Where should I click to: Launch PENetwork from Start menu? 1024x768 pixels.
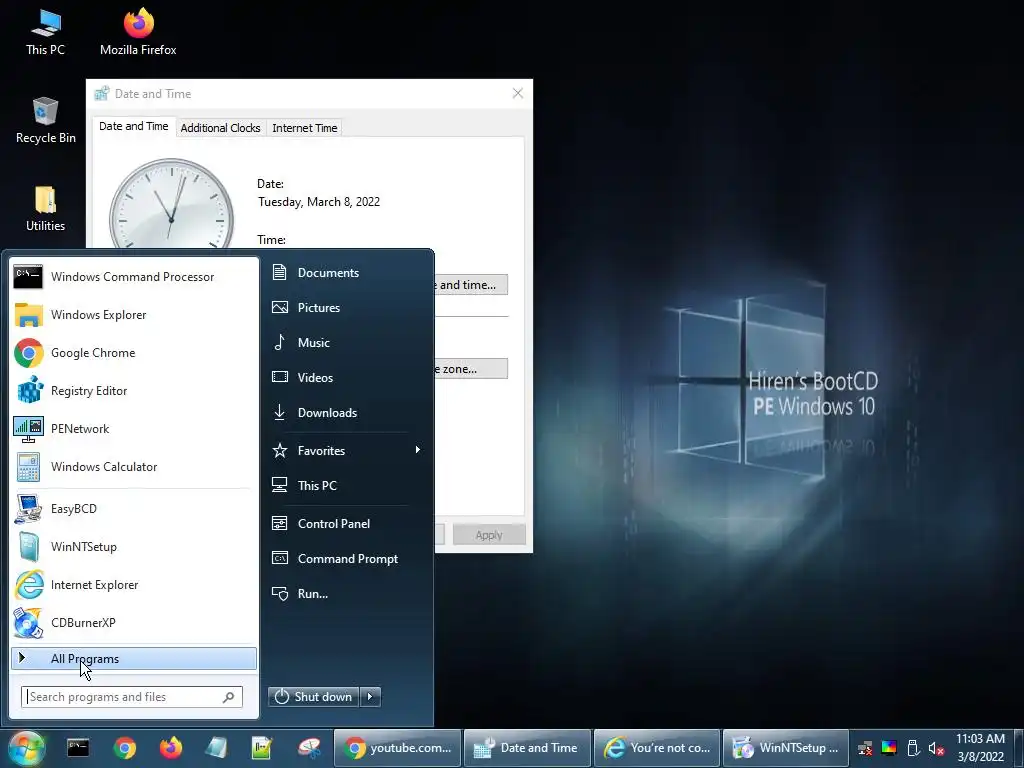click(133, 428)
